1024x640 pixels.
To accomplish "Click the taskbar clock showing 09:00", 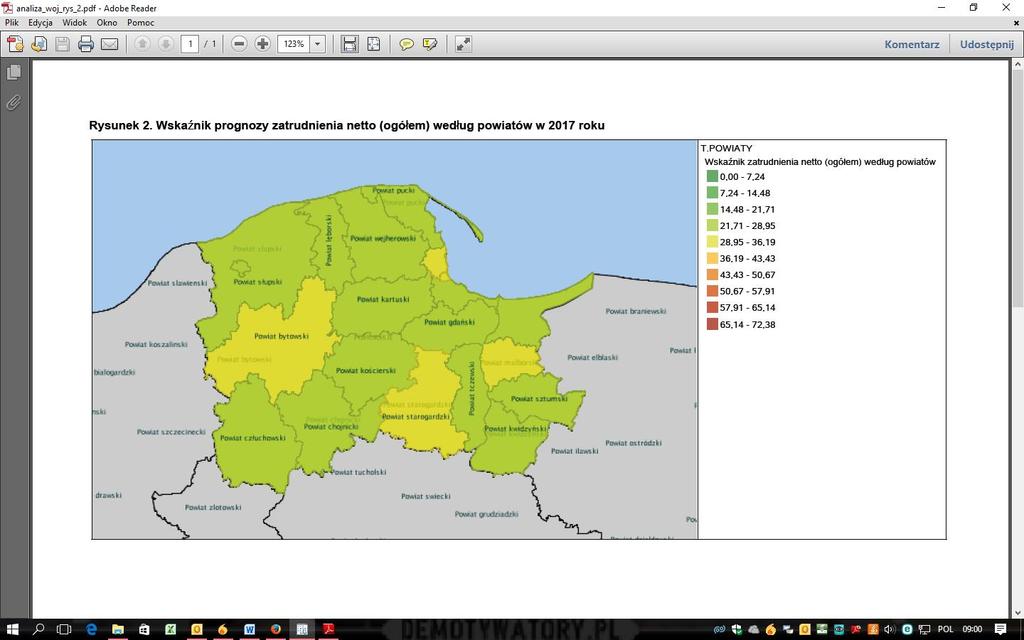I will click(x=972, y=630).
